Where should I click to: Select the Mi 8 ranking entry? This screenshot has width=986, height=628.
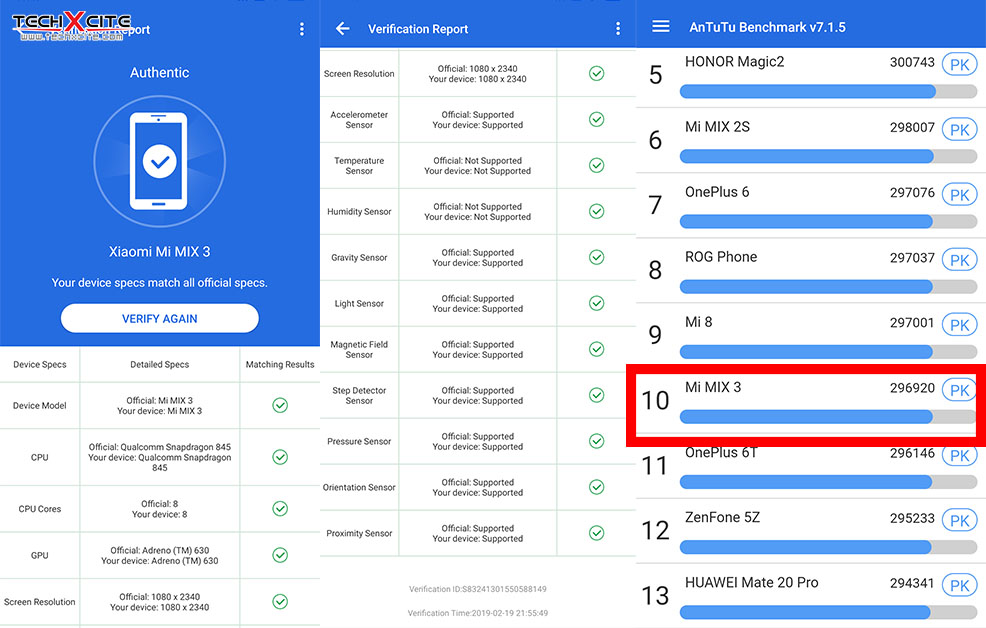tap(811, 336)
